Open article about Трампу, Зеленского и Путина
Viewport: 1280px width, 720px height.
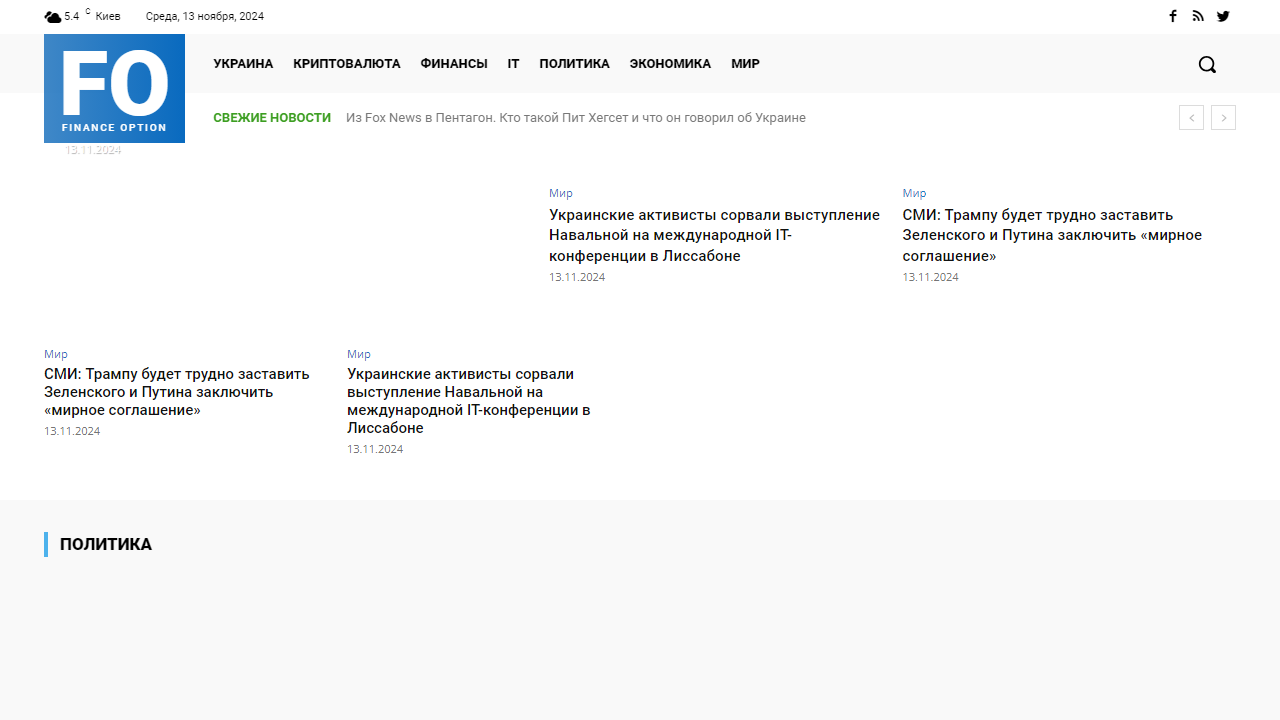click(1051, 235)
